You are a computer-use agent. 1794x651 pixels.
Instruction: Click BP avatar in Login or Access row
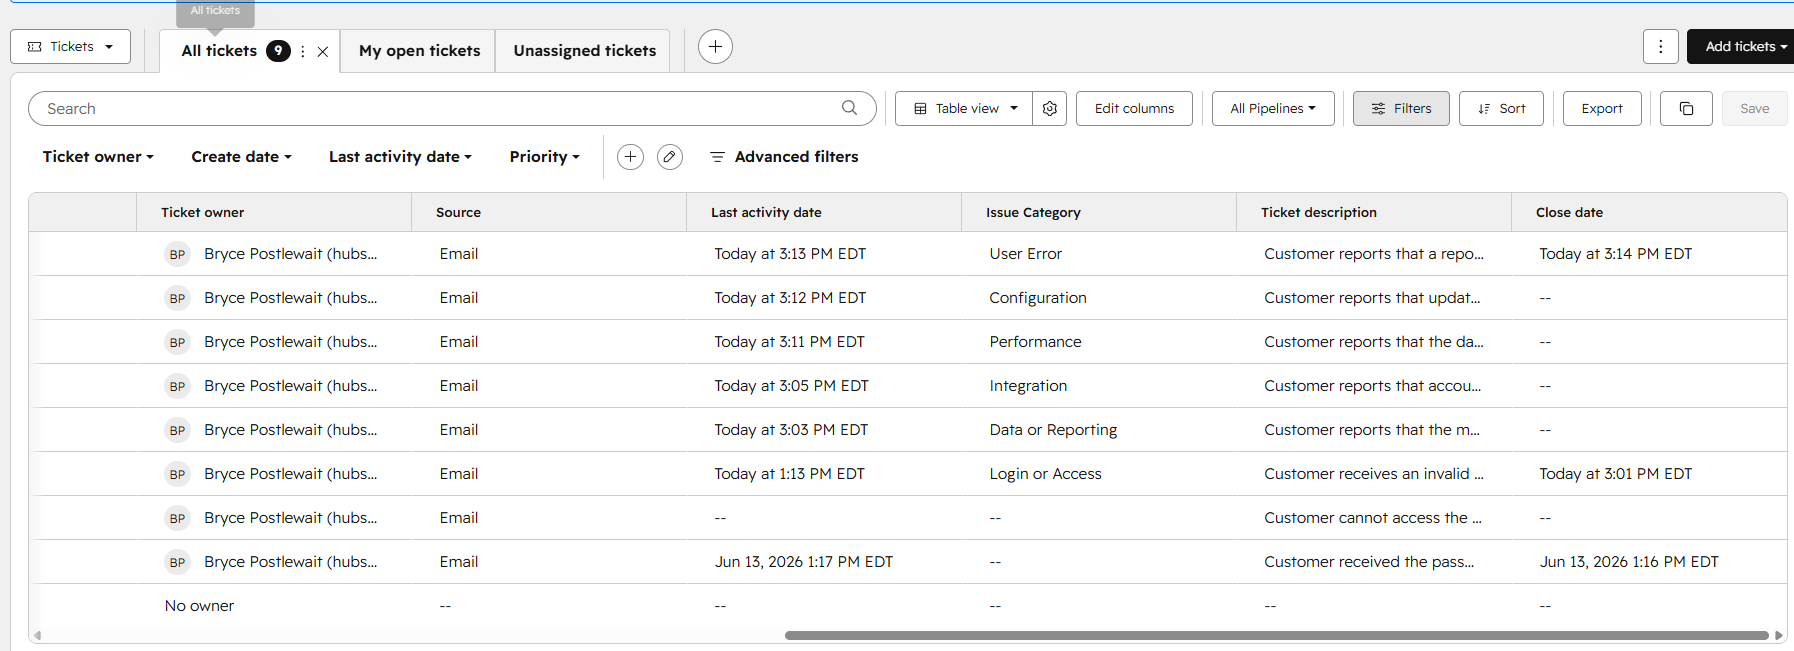[x=177, y=474]
